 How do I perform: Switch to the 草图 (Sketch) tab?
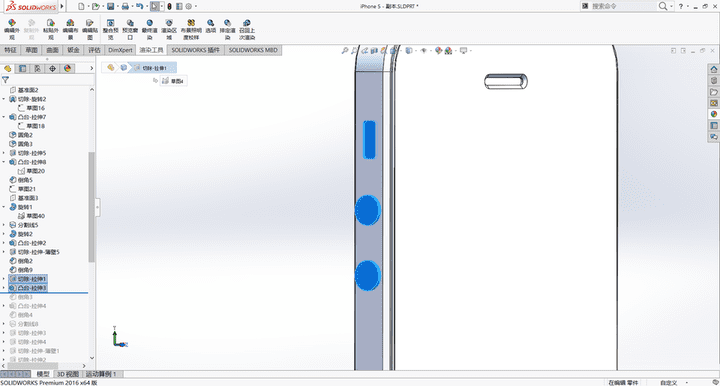click(x=31, y=50)
